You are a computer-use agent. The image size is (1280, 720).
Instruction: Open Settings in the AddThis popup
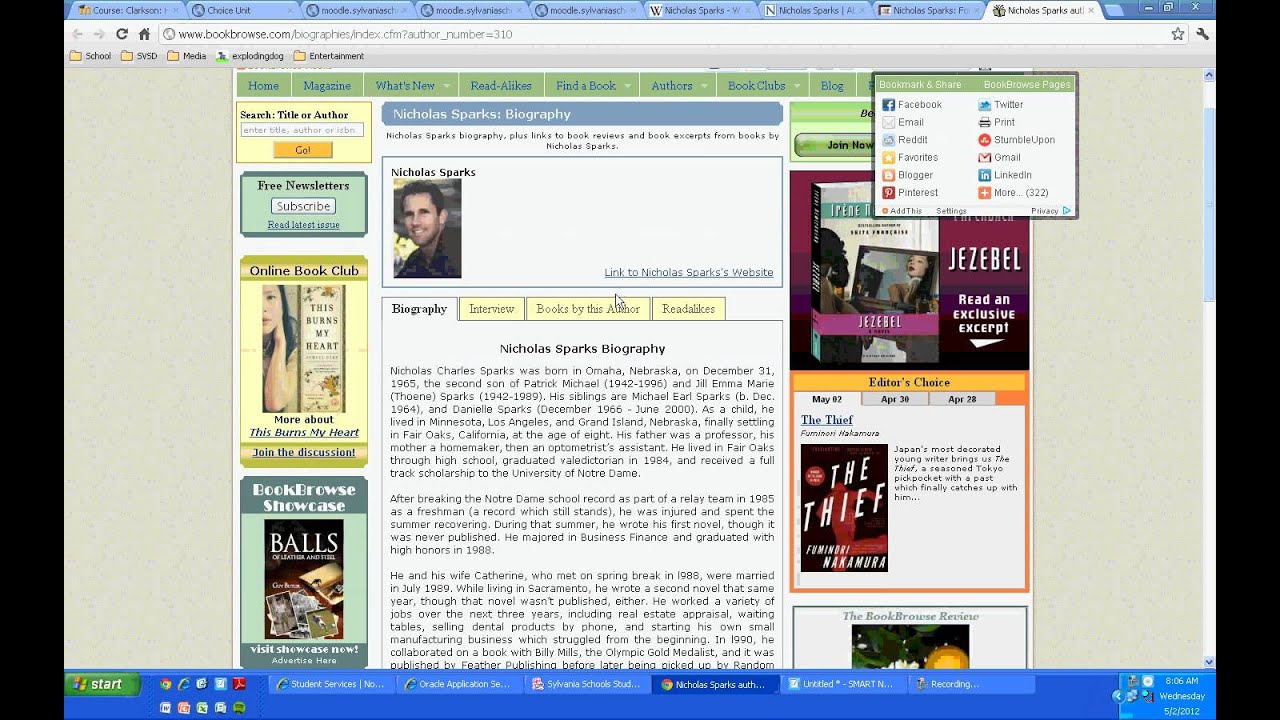(x=951, y=211)
